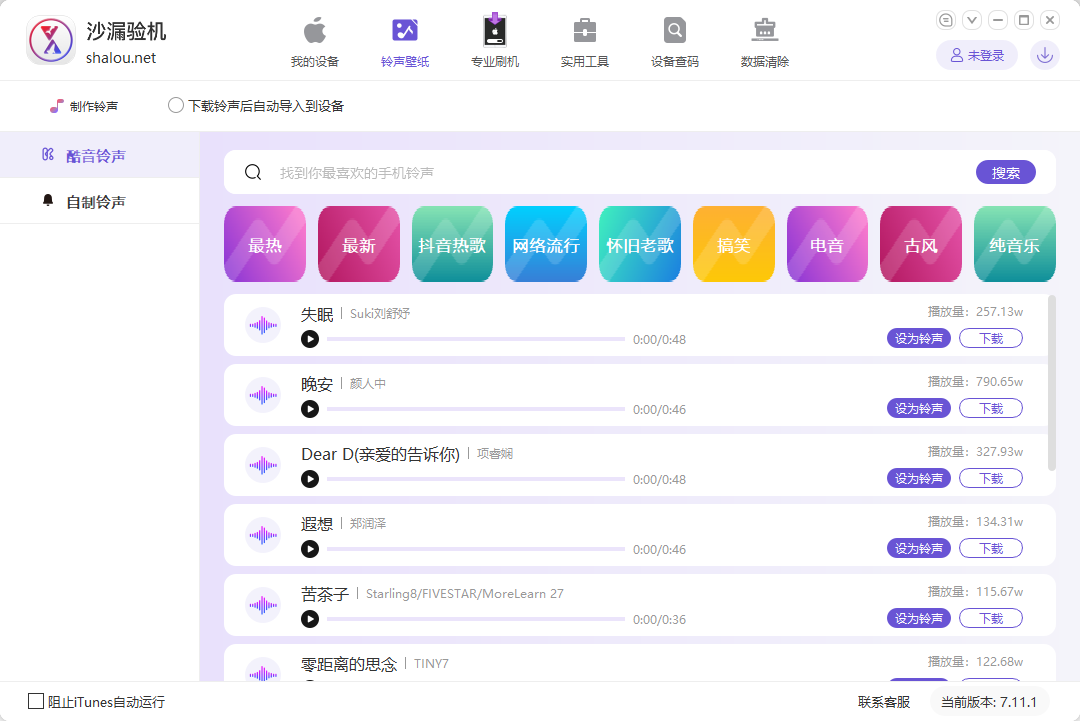This screenshot has height=721, width=1080.
Task: Play the Dear D ringtone
Action: pos(310,479)
